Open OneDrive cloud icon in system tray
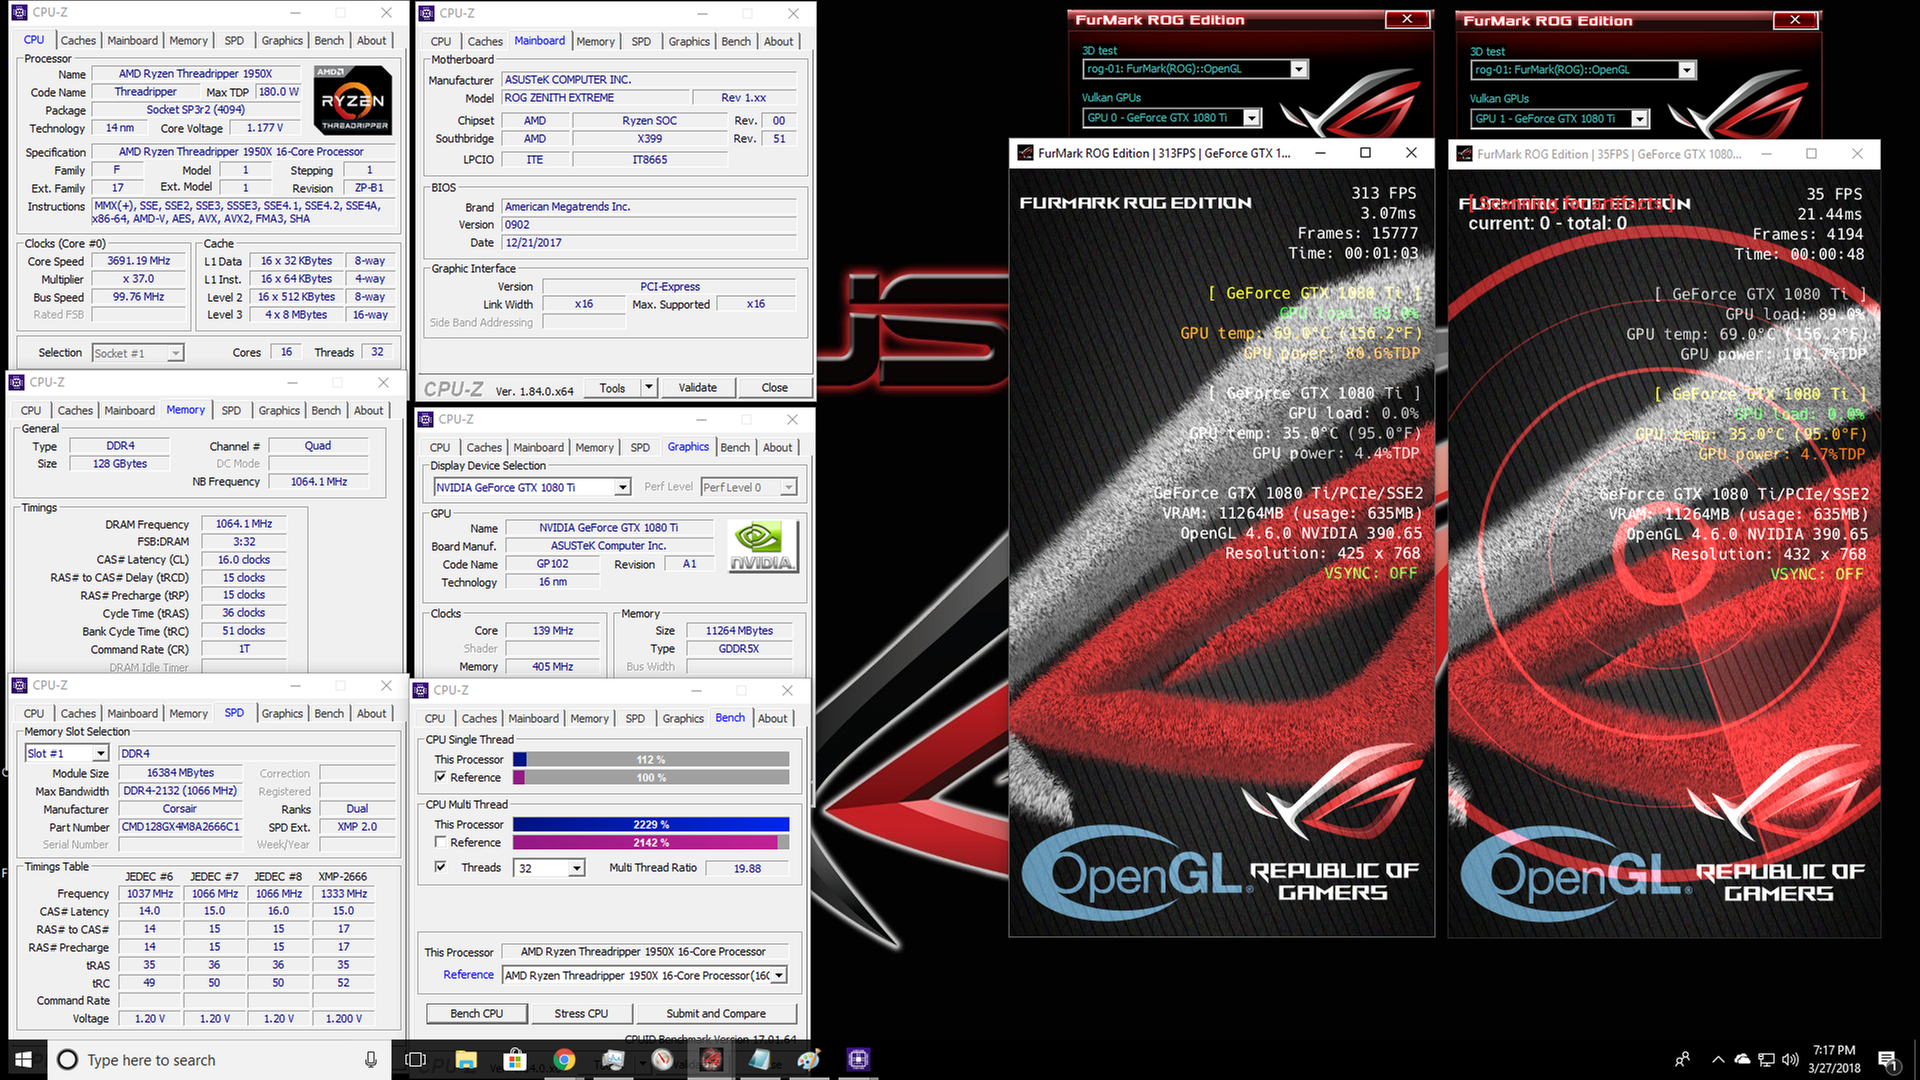 tap(1743, 1060)
